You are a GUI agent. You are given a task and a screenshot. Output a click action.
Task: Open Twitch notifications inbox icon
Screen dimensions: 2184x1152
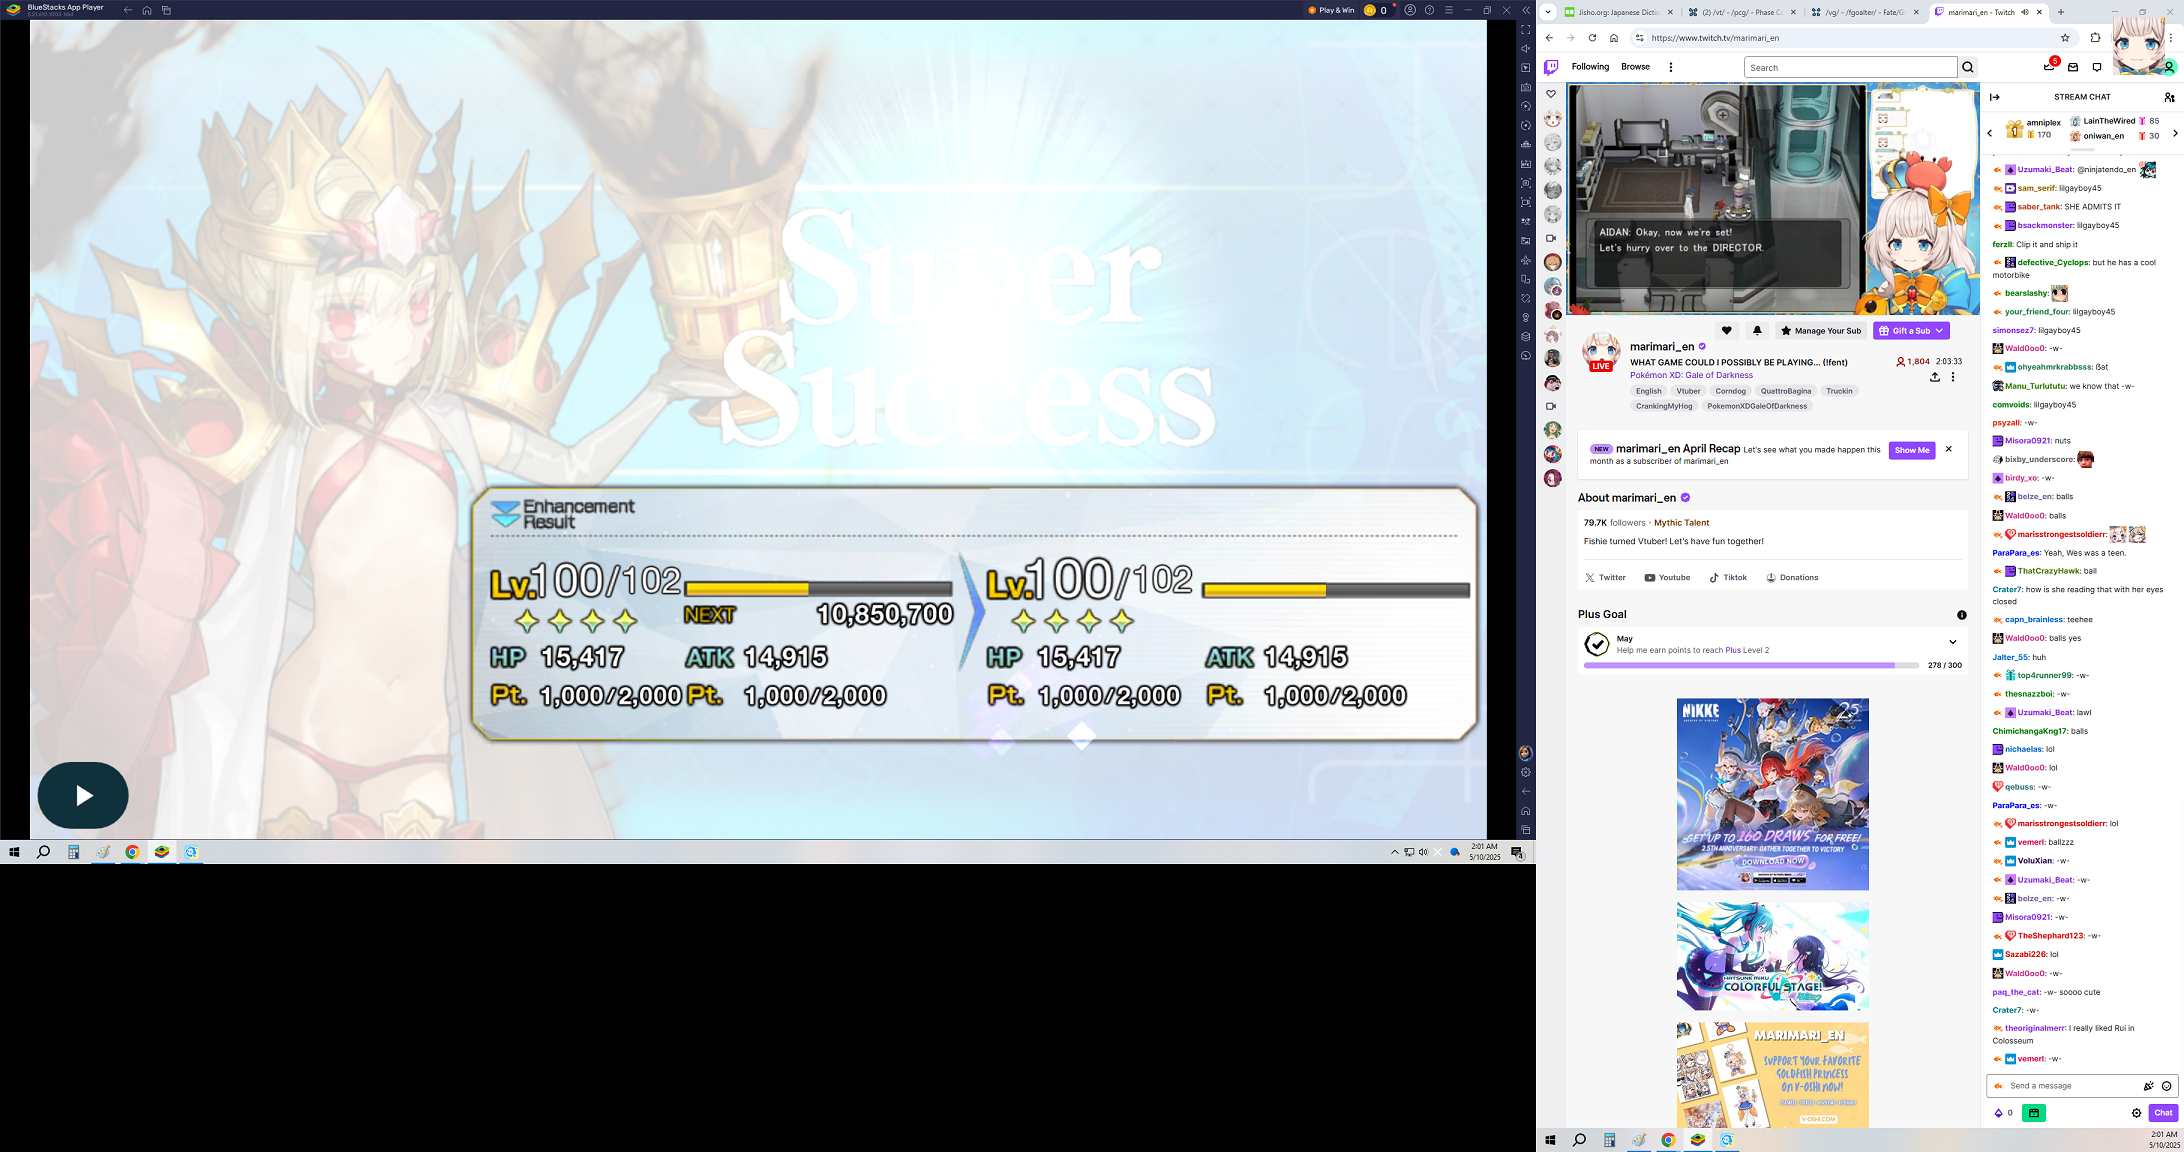coord(2073,67)
